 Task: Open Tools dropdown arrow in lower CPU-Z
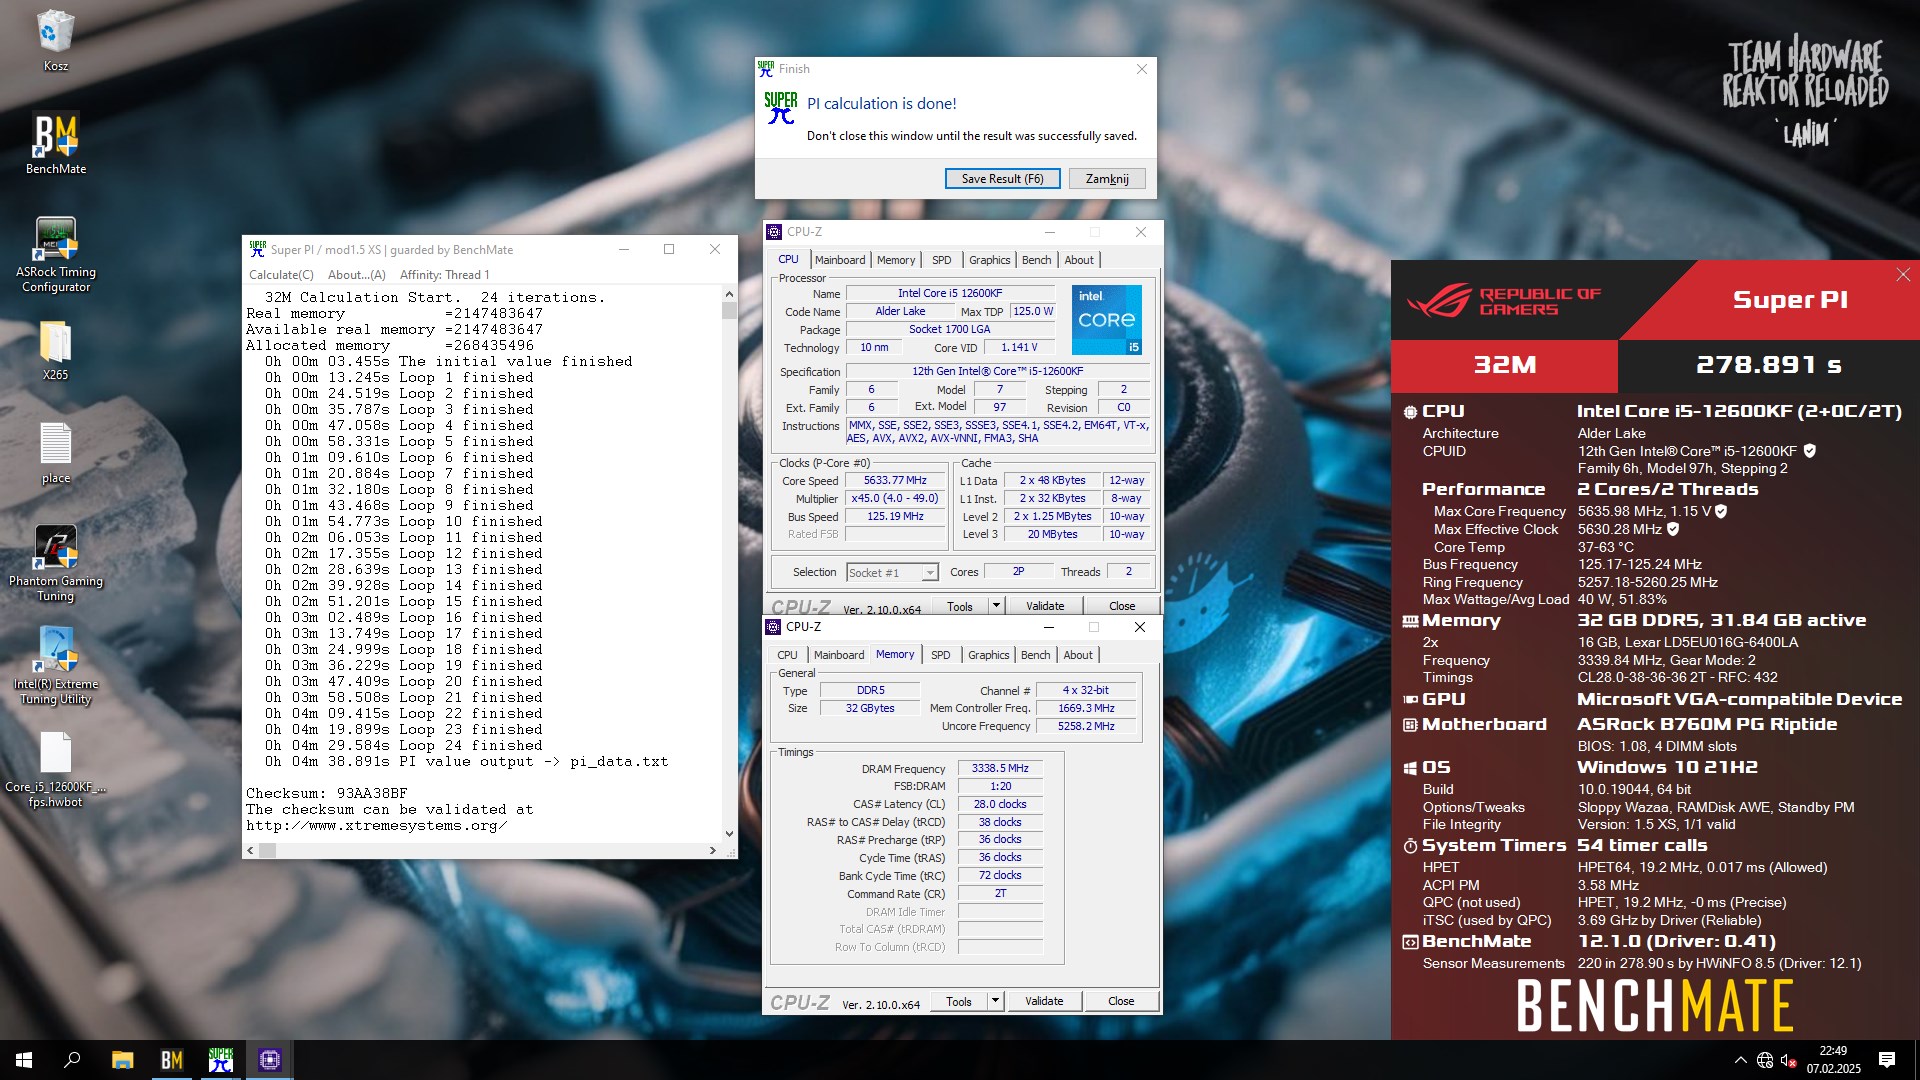994,1000
